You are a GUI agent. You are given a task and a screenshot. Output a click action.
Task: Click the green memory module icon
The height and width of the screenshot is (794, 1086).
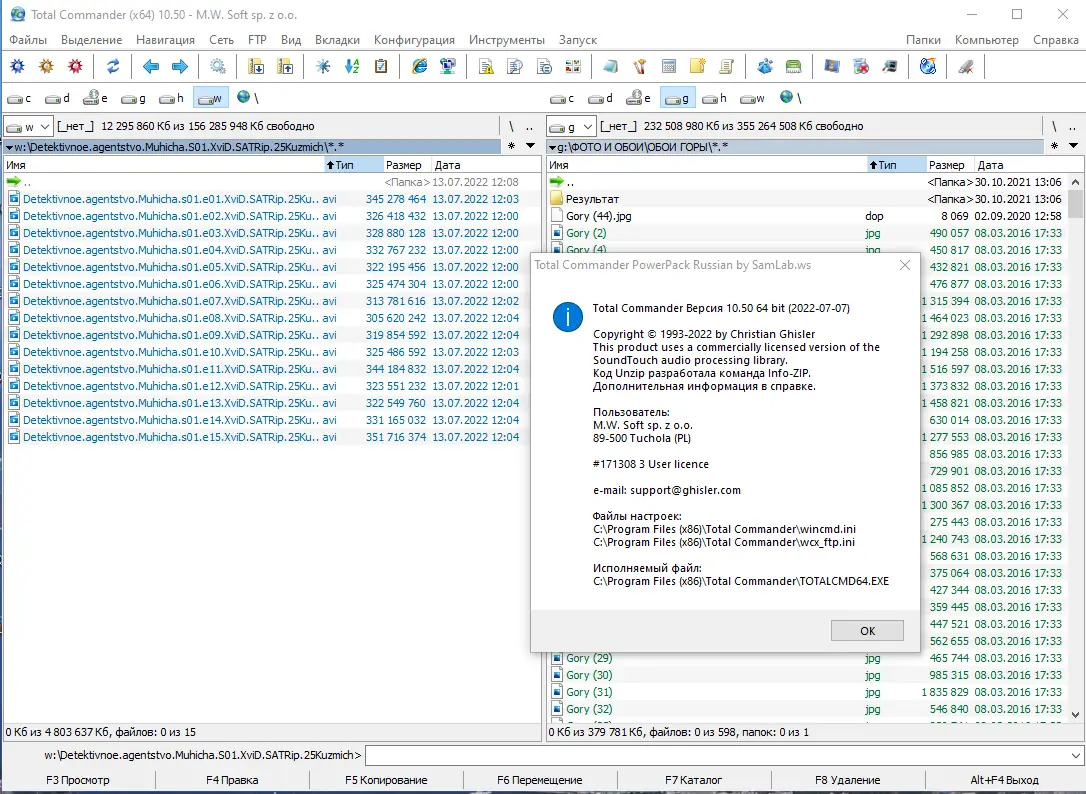click(x=794, y=67)
